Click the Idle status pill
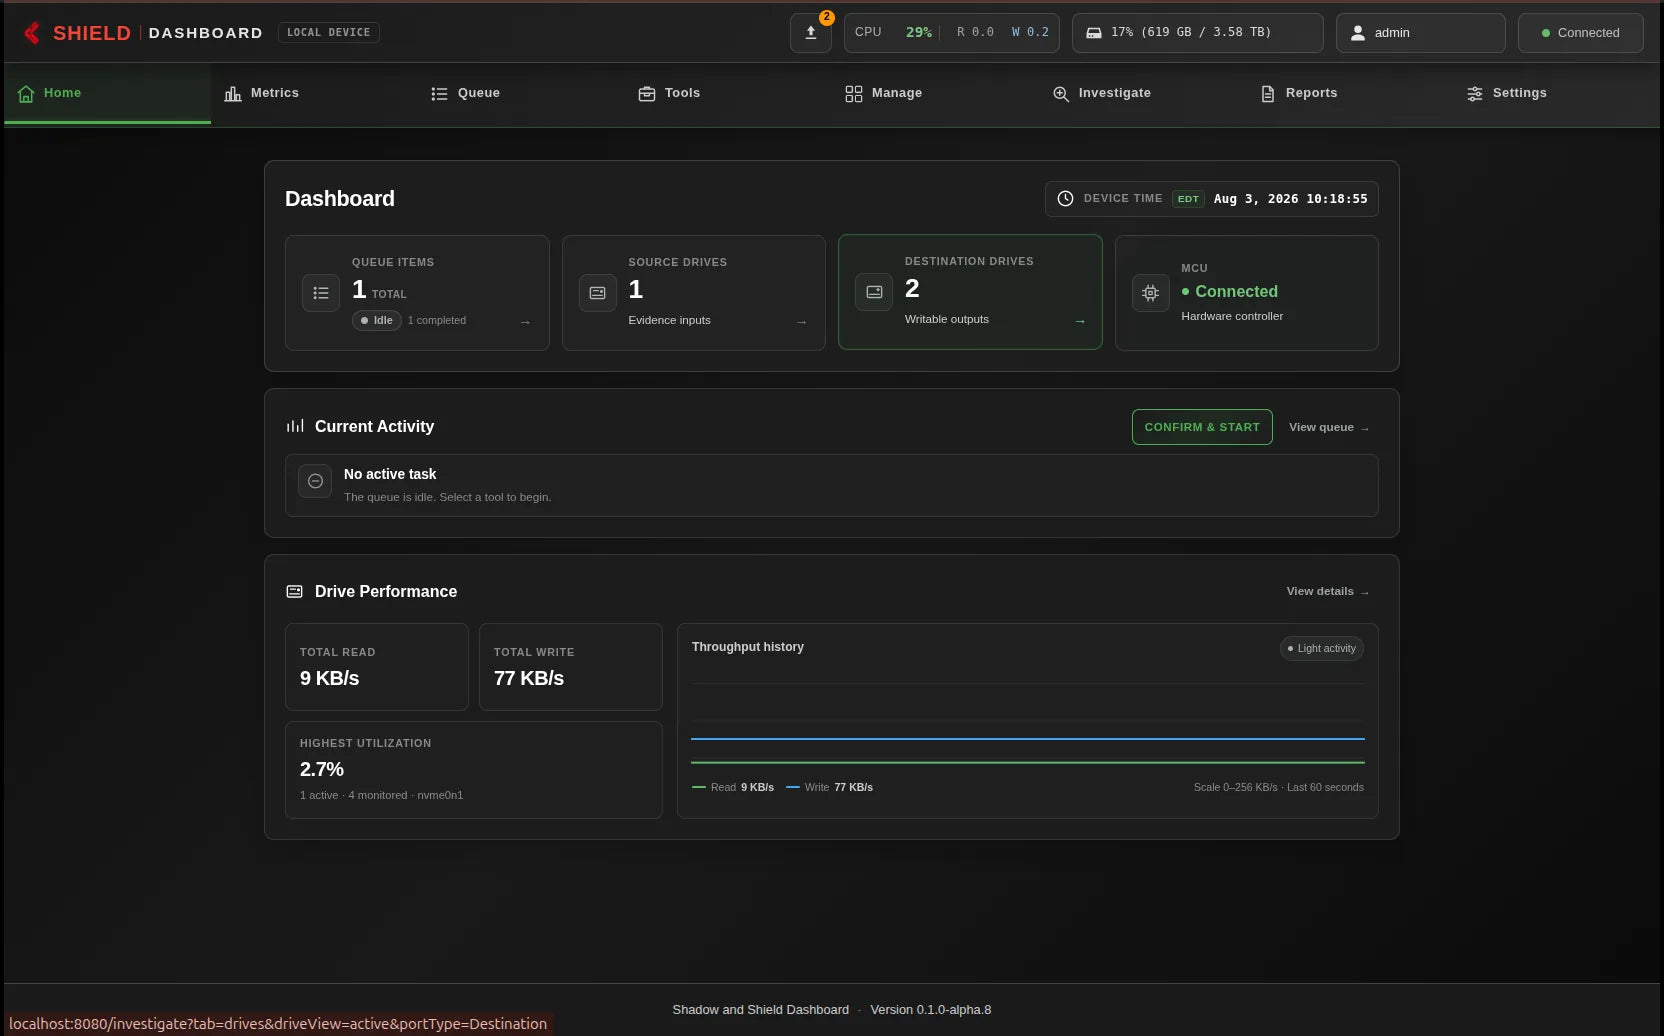The image size is (1664, 1036). 376,320
